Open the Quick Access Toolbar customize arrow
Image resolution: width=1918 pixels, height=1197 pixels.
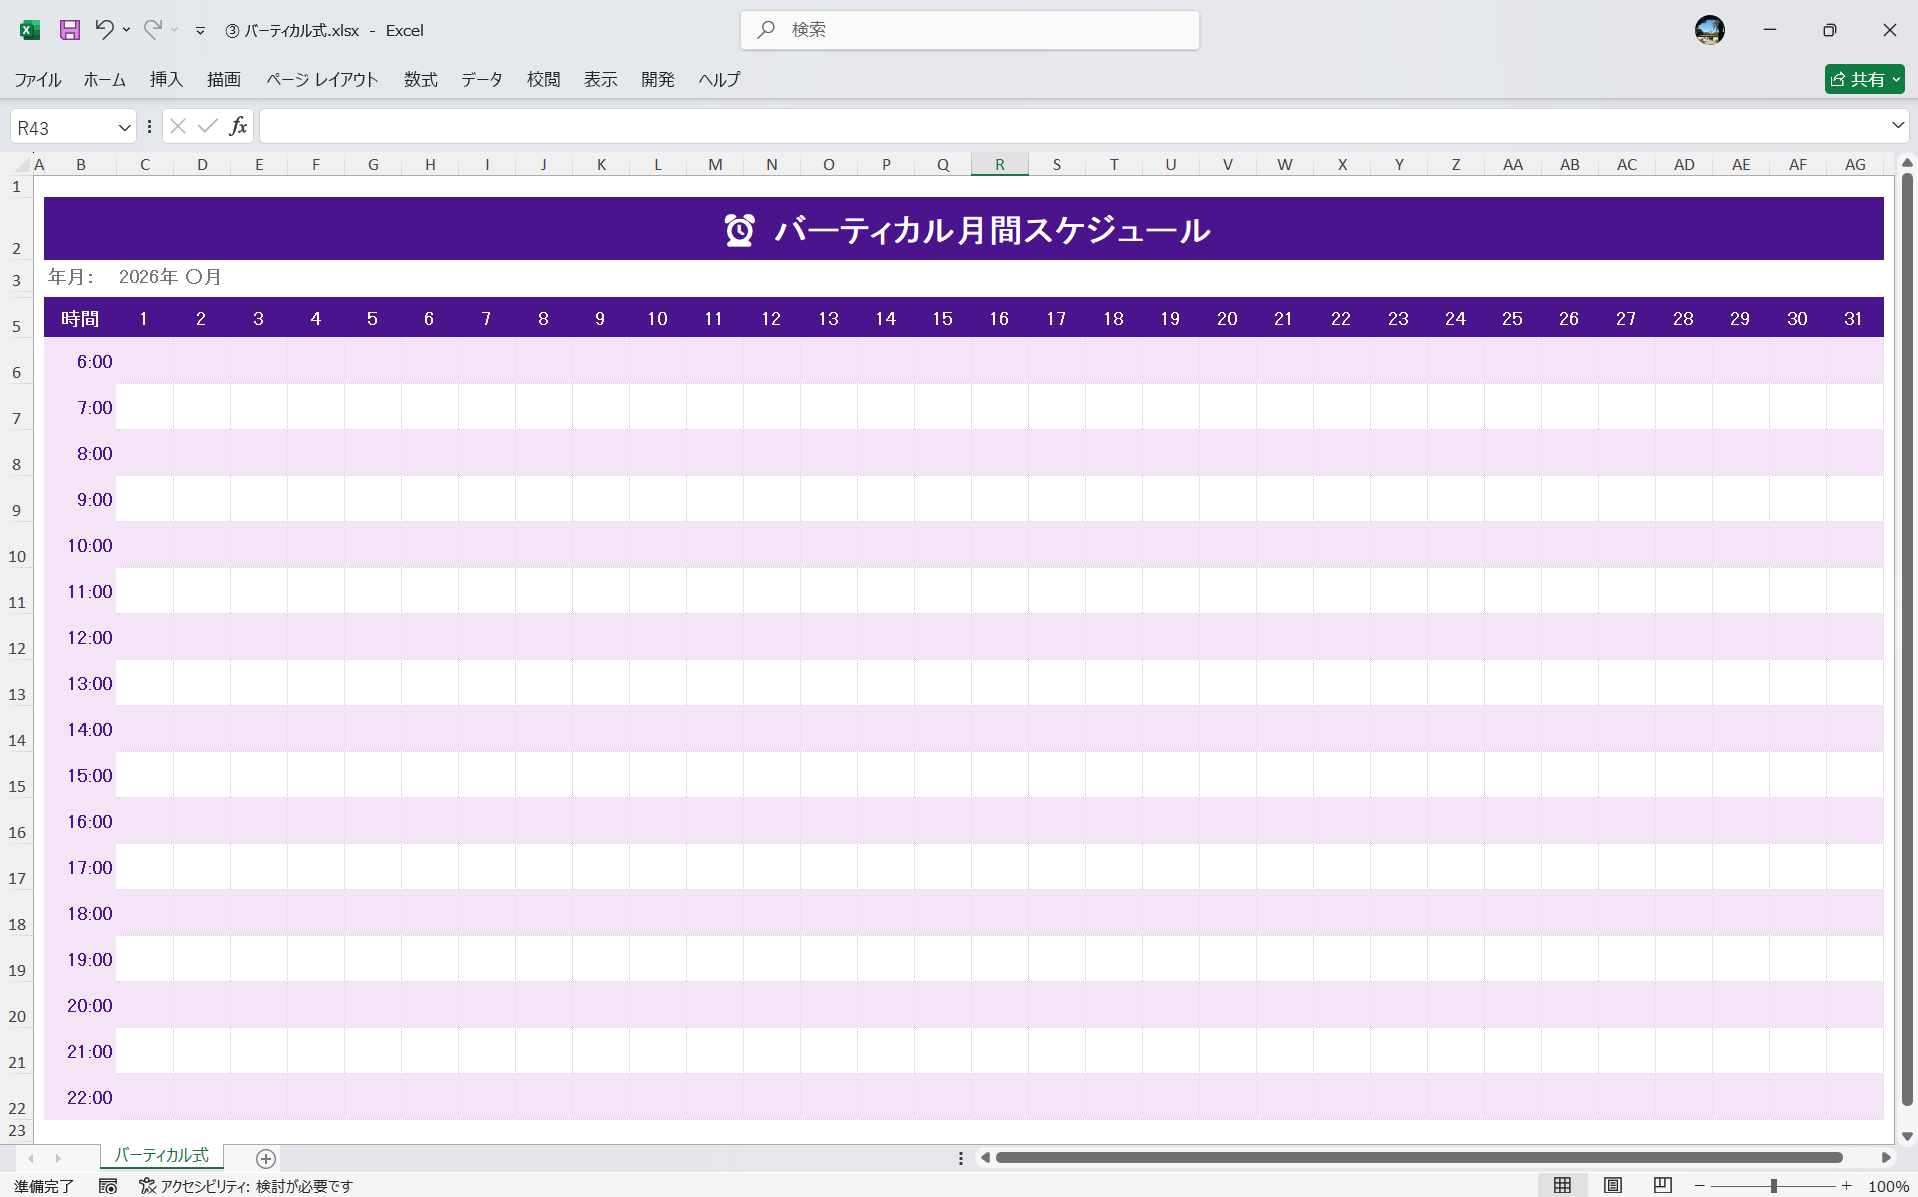pyautogui.click(x=200, y=30)
